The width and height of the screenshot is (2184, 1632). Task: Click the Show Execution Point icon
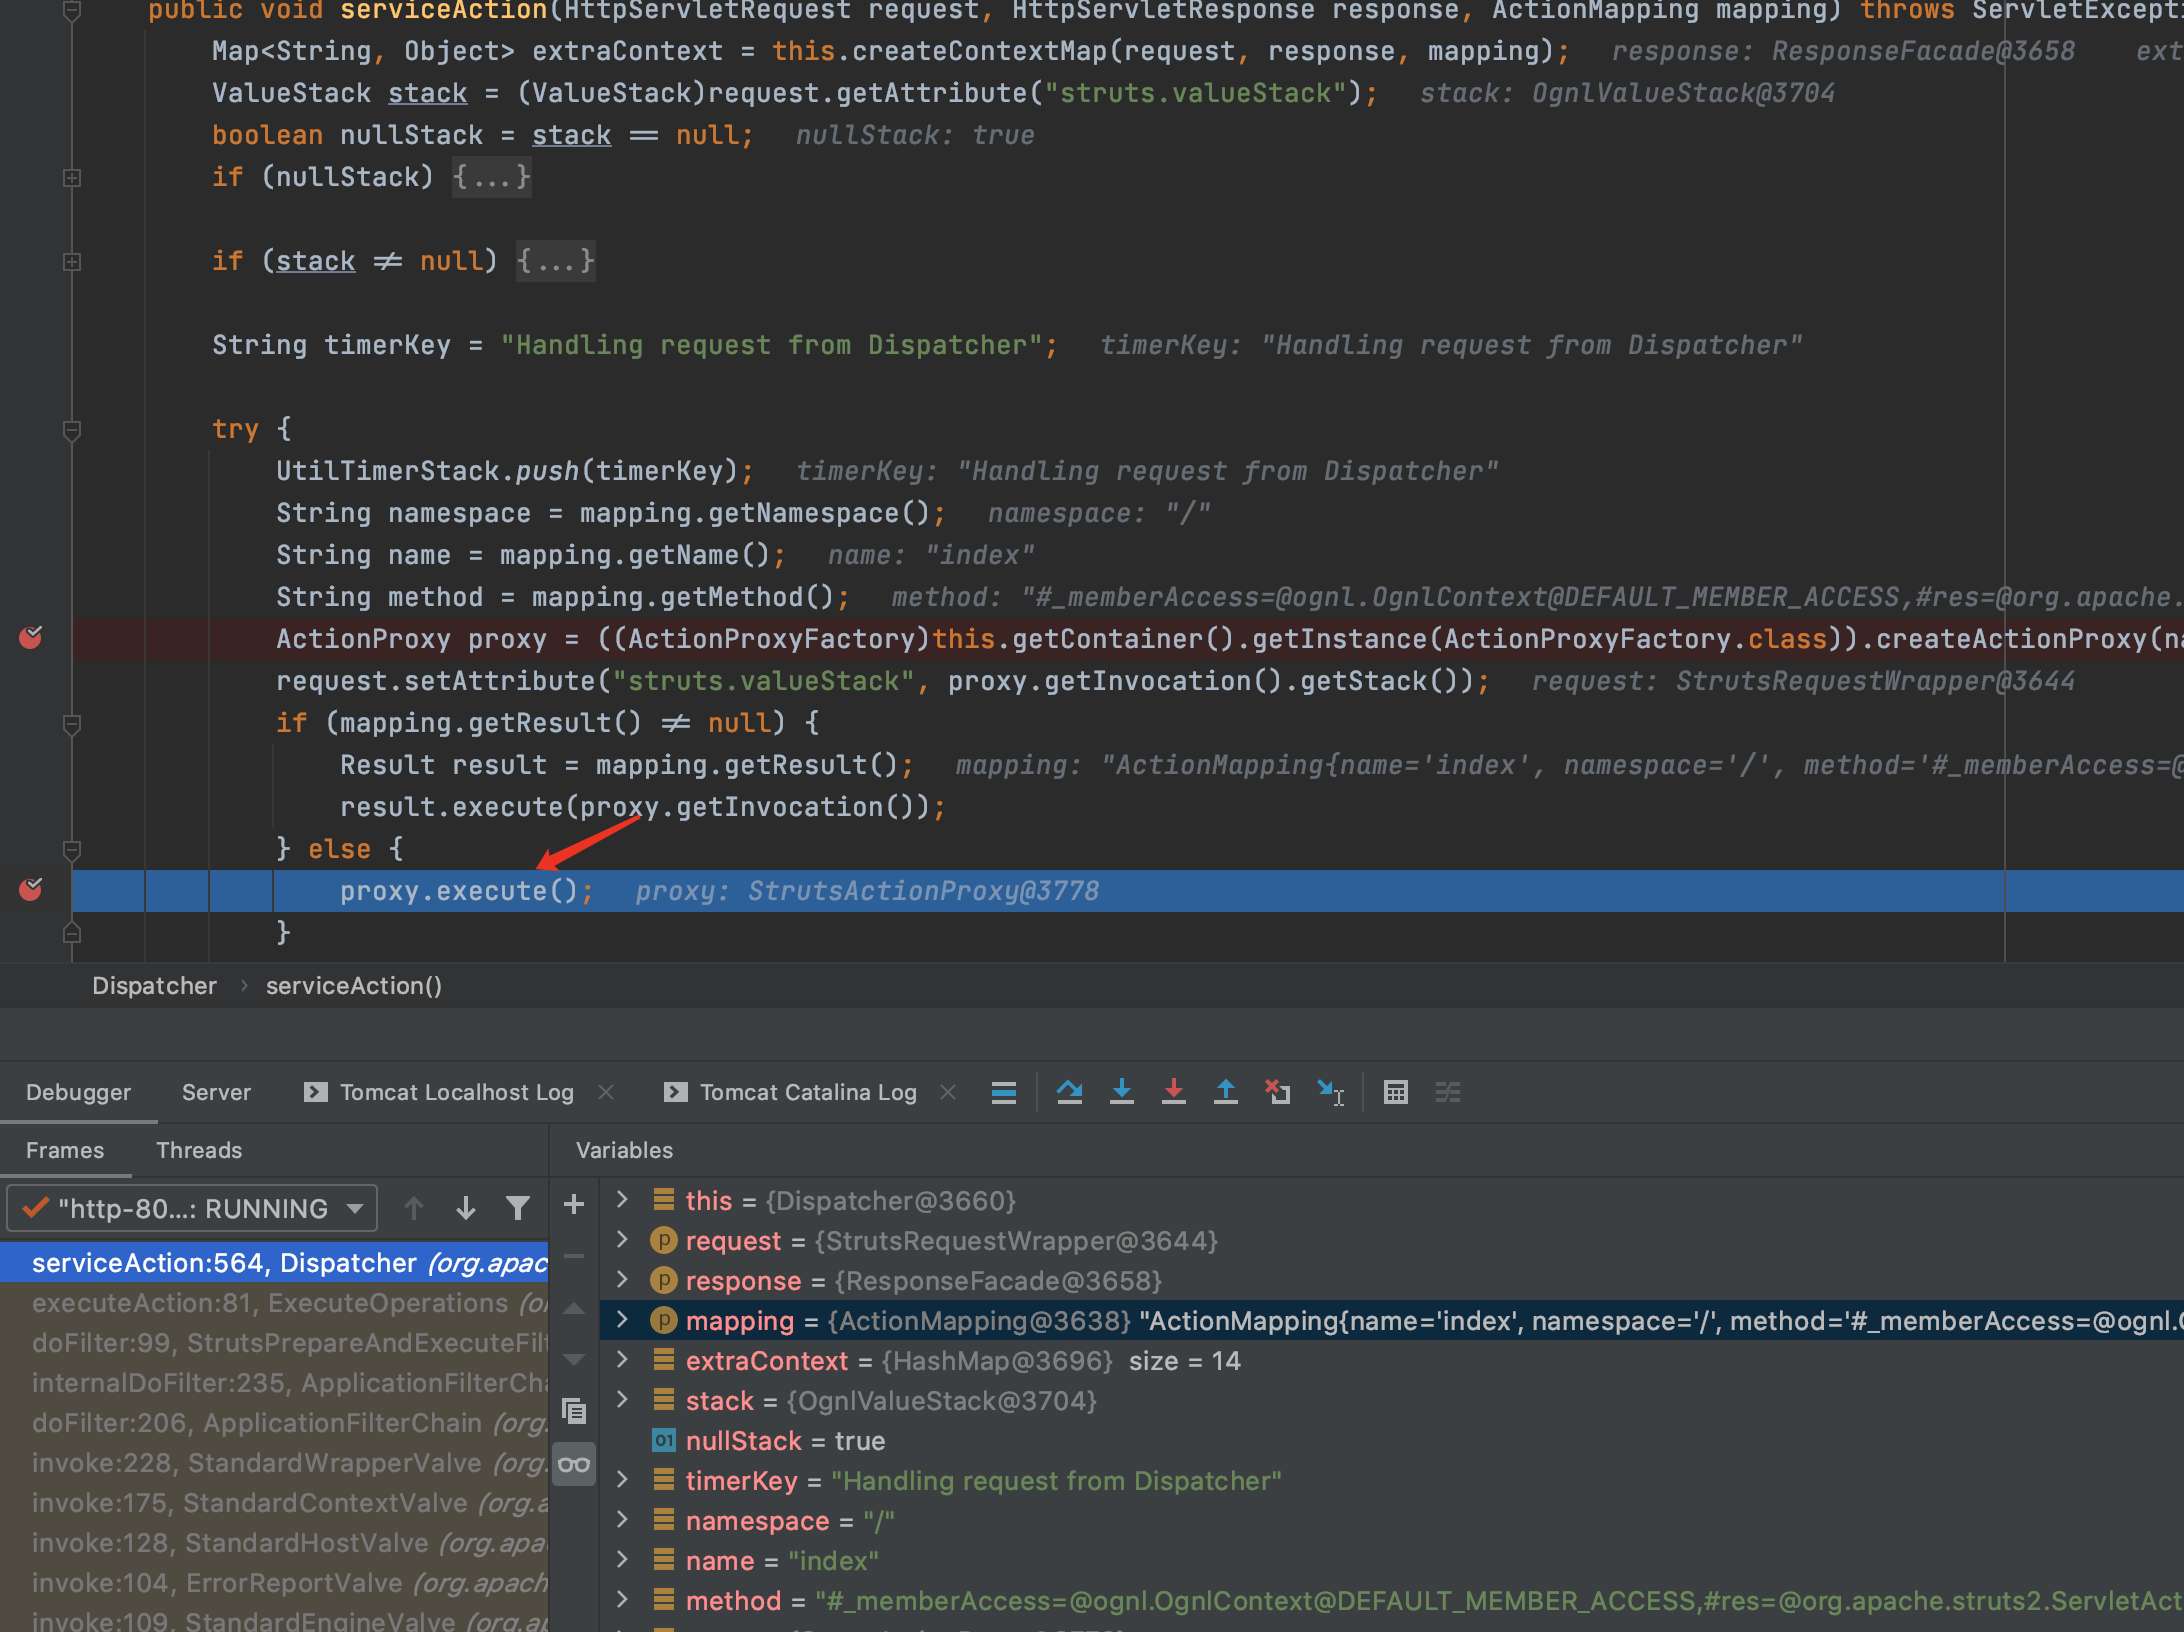(x=1004, y=1092)
